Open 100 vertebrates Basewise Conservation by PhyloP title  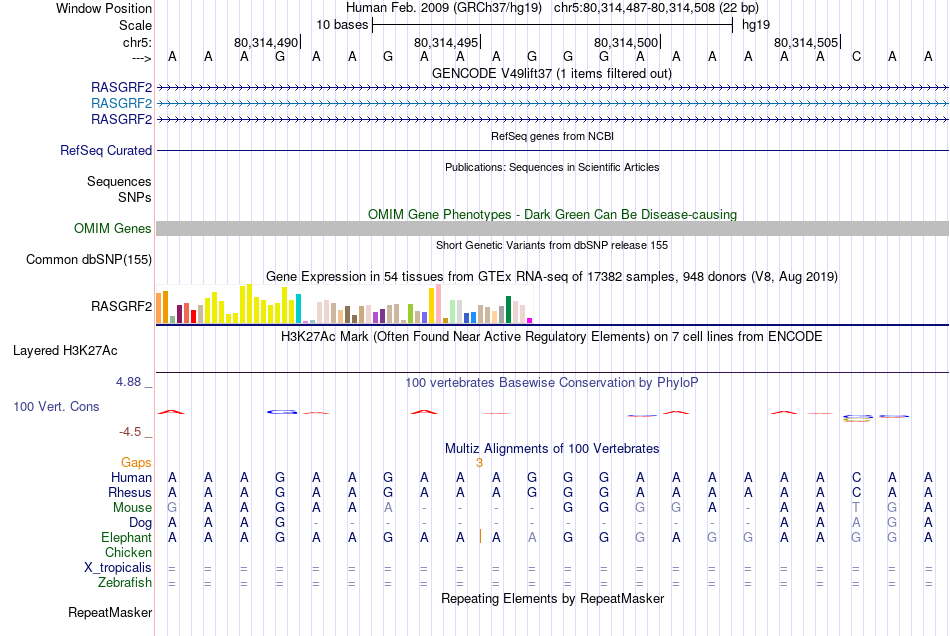coord(551,382)
